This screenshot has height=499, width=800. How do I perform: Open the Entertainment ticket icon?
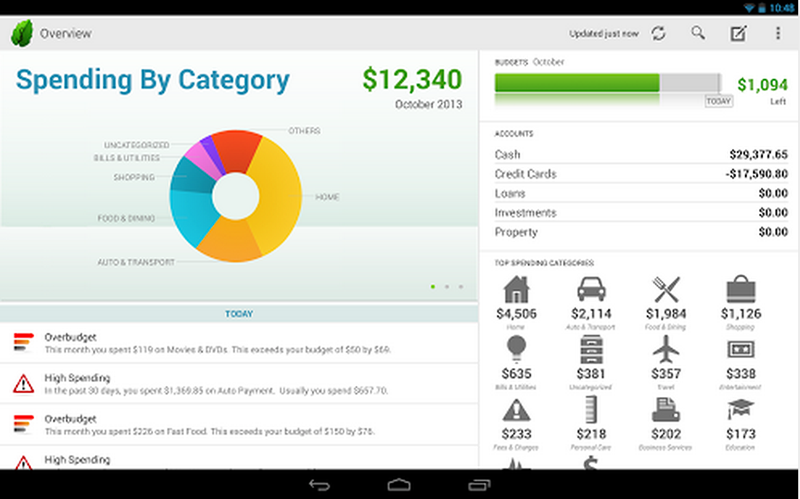(x=741, y=350)
